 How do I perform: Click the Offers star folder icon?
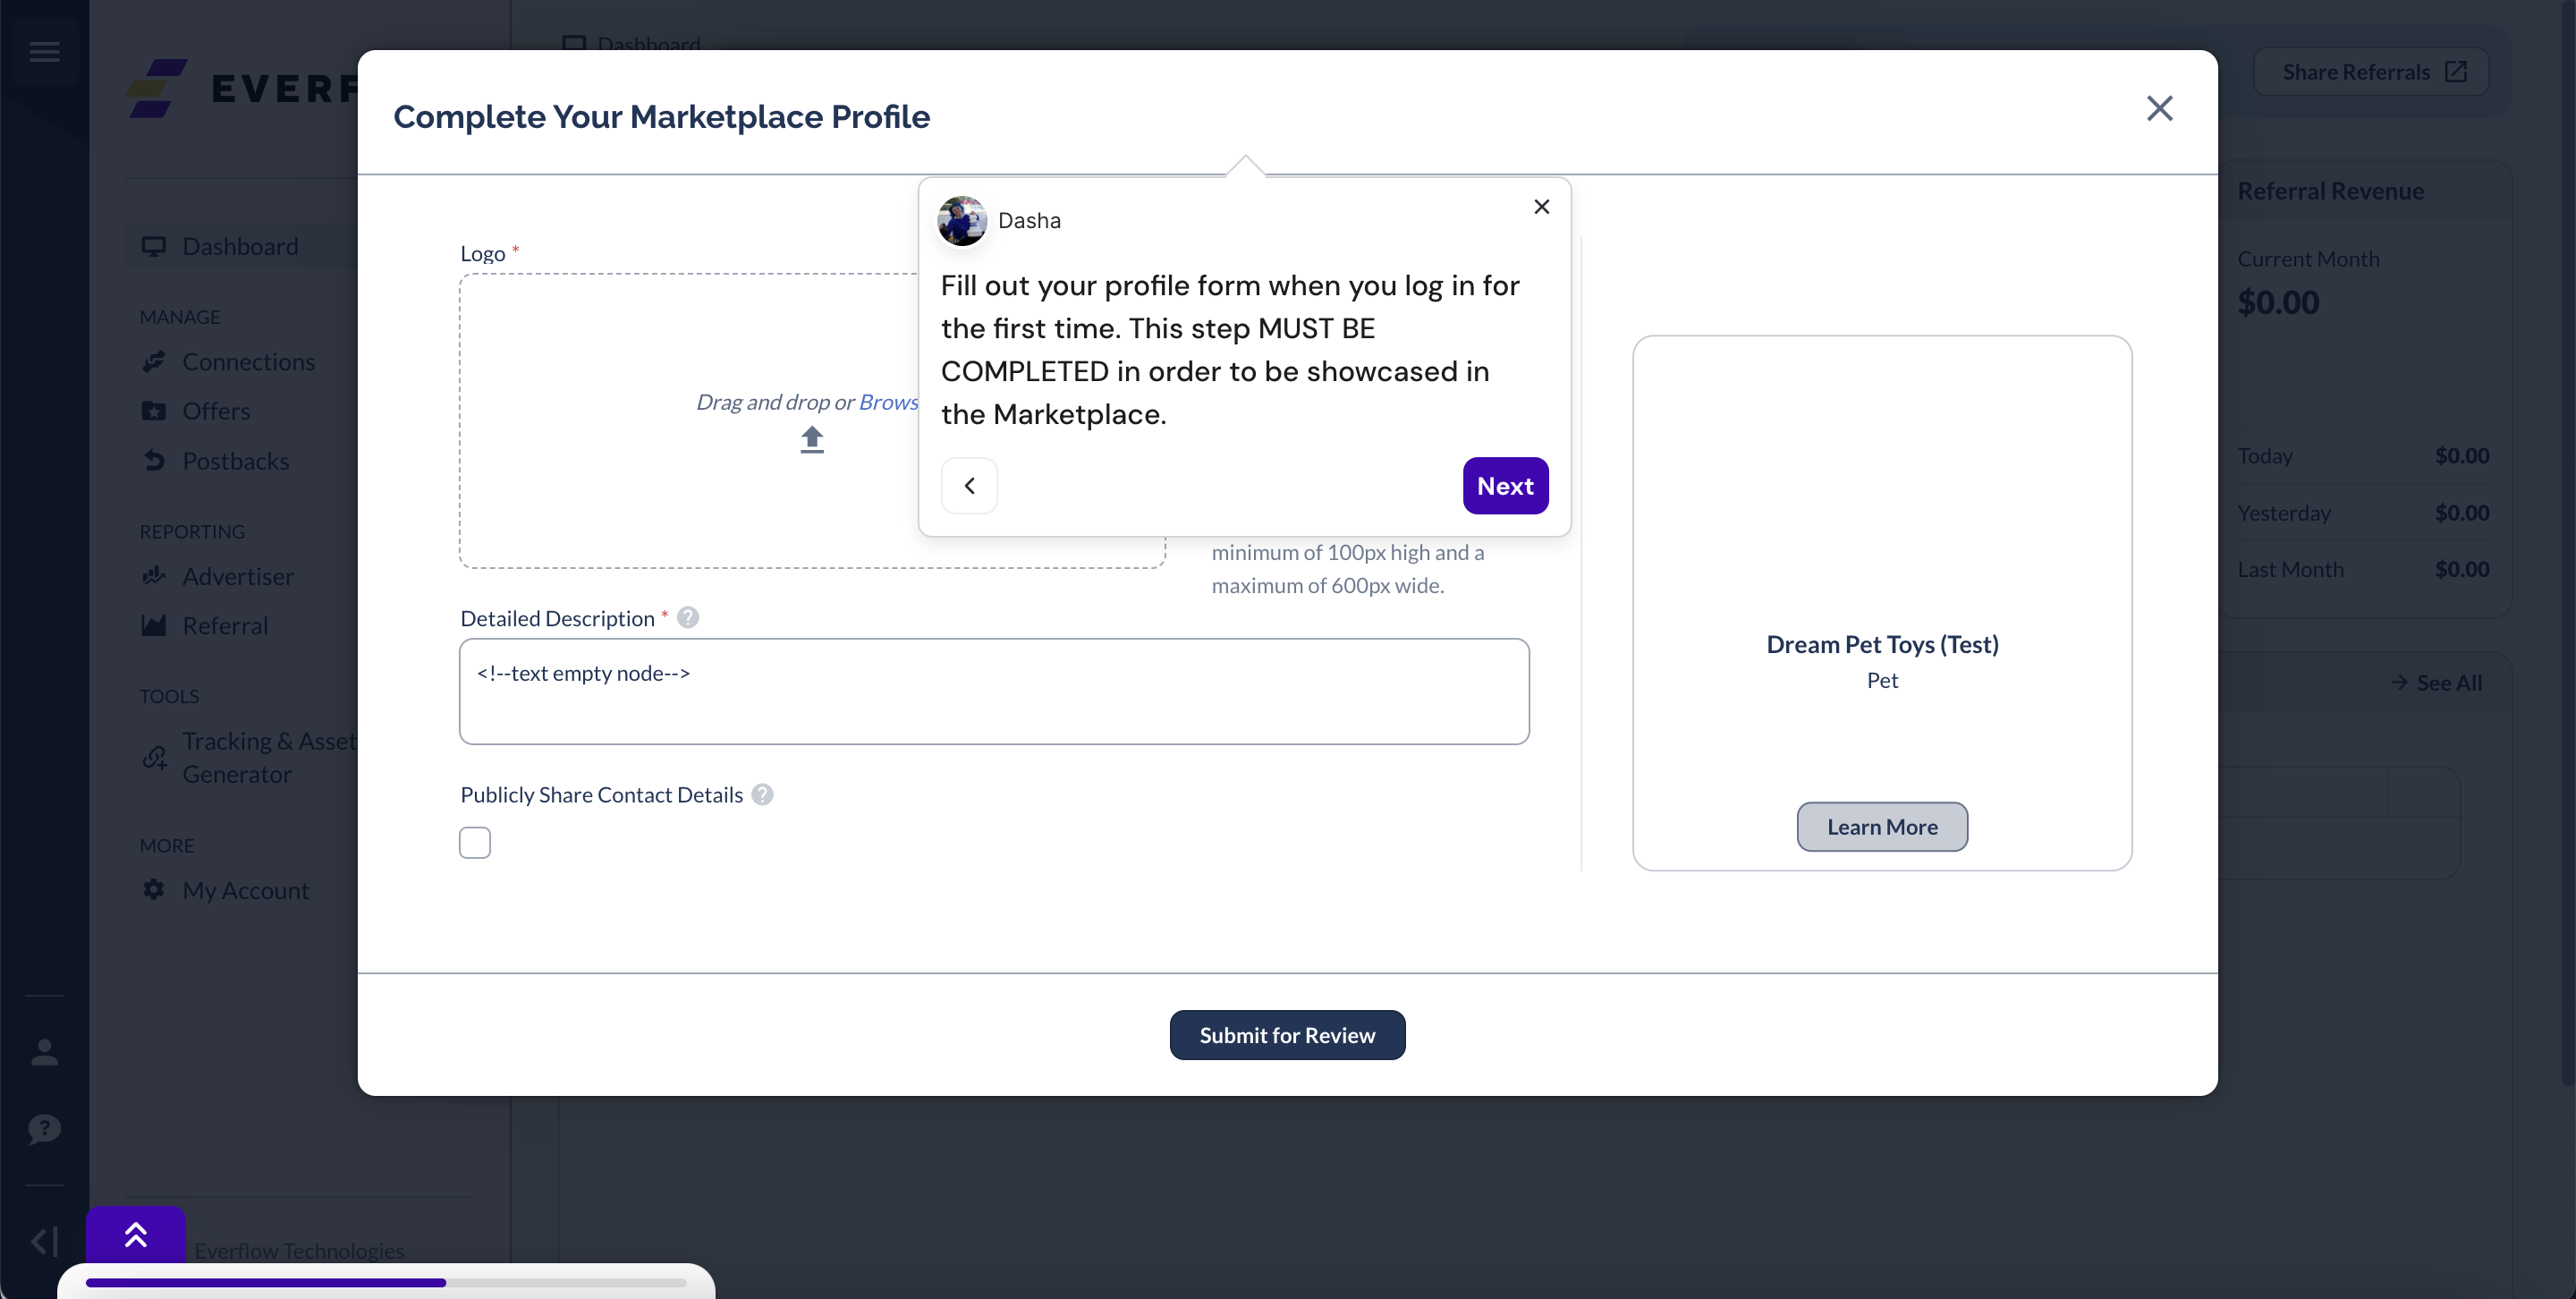(x=153, y=410)
